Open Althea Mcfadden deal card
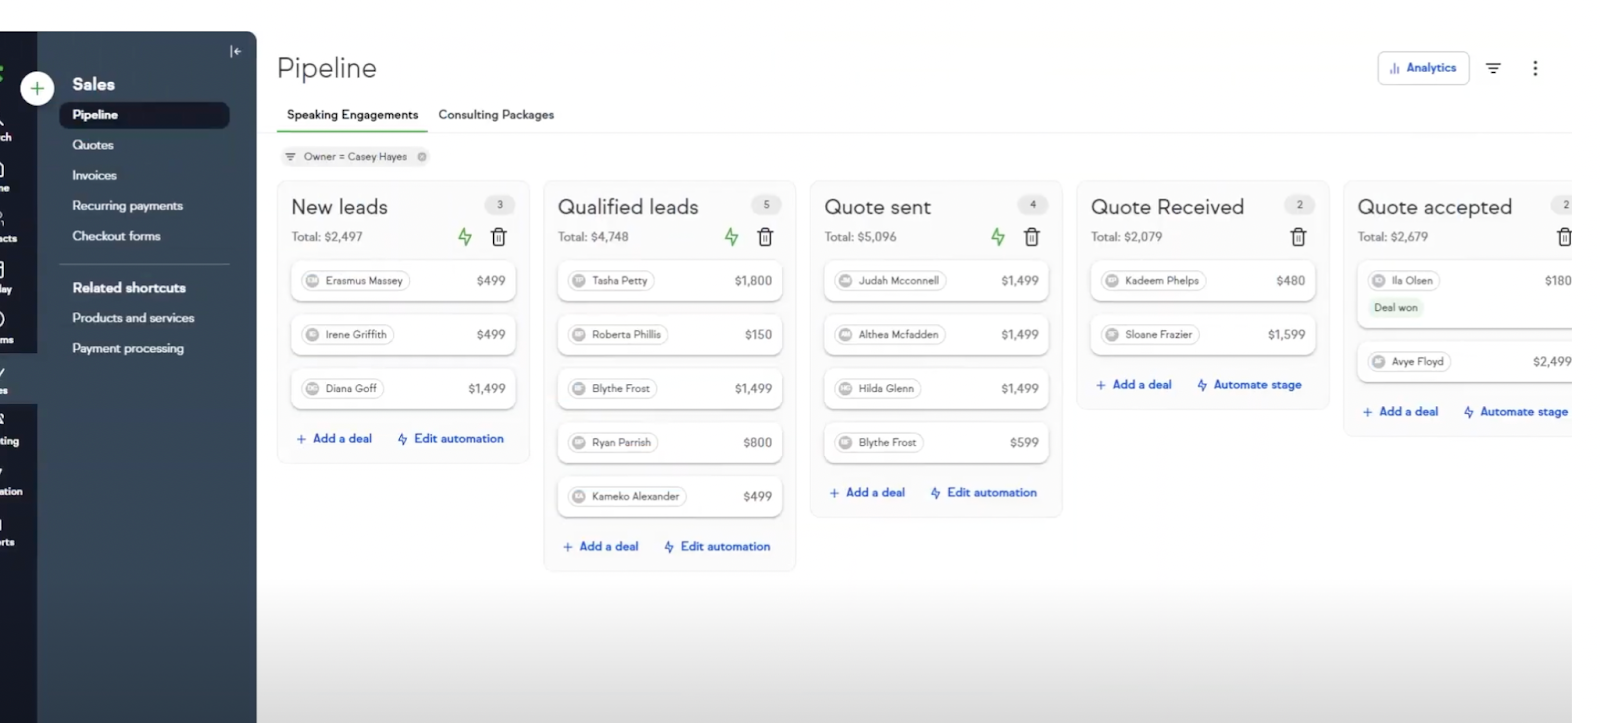This screenshot has height=723, width=1600. click(936, 335)
